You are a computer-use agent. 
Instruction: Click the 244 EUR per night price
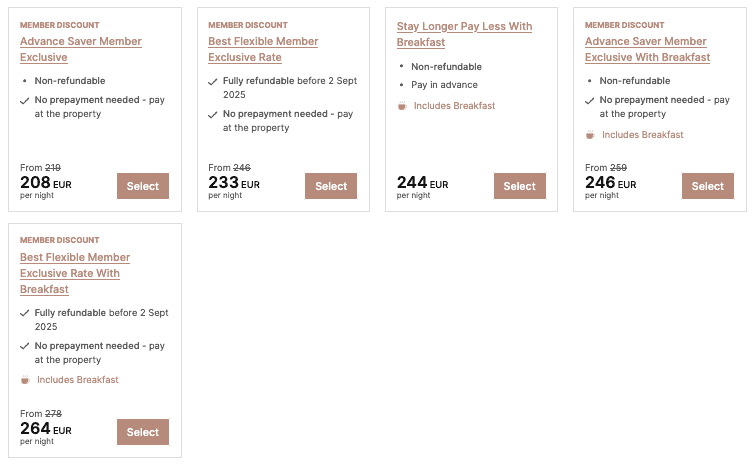click(422, 184)
